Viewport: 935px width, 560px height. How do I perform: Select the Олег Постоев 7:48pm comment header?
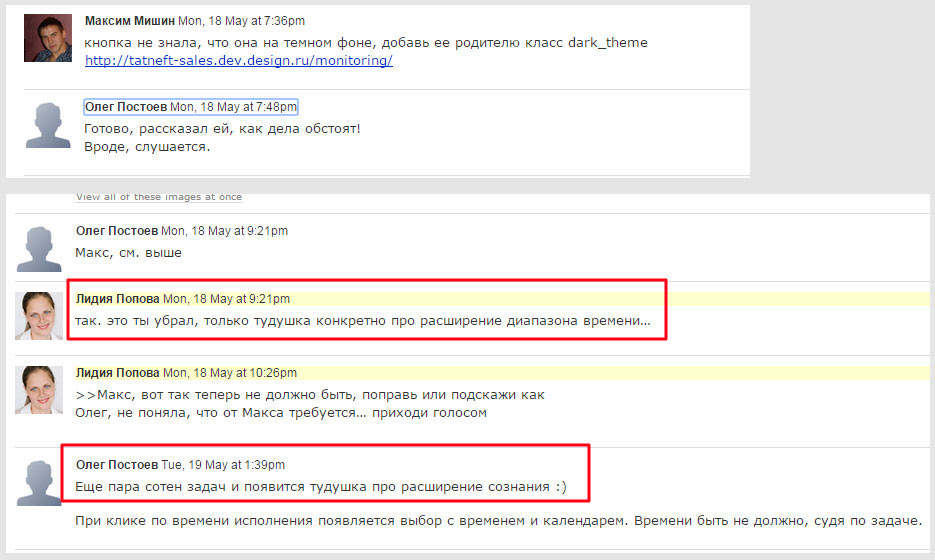click(x=191, y=107)
